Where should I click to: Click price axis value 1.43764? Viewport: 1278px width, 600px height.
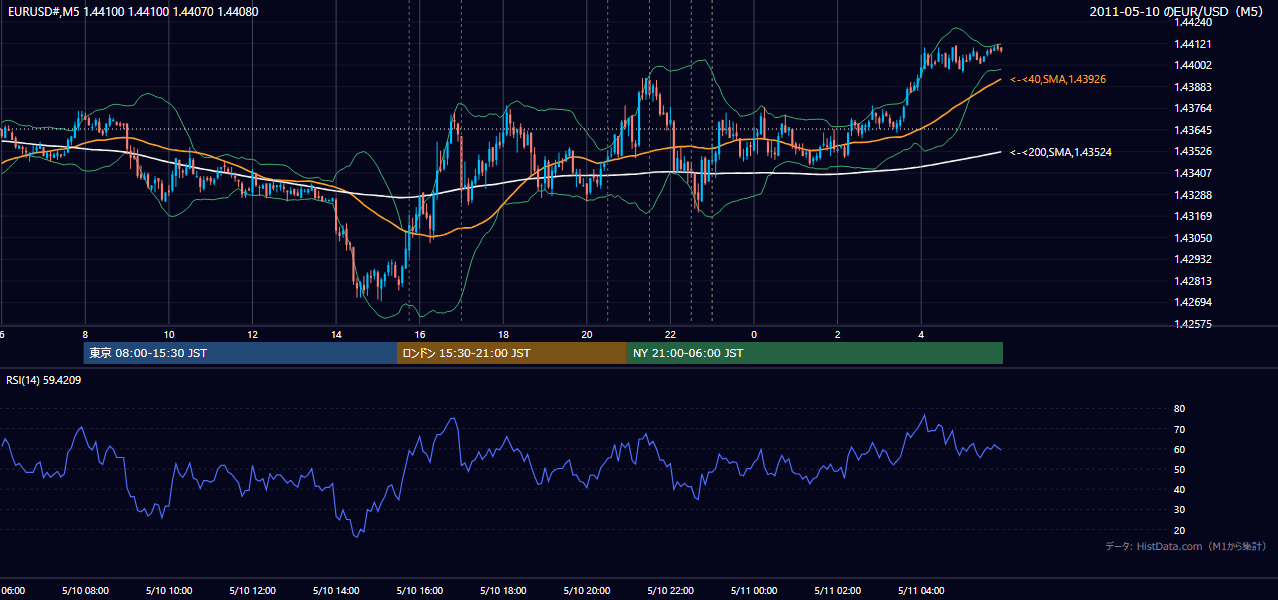1192,108
